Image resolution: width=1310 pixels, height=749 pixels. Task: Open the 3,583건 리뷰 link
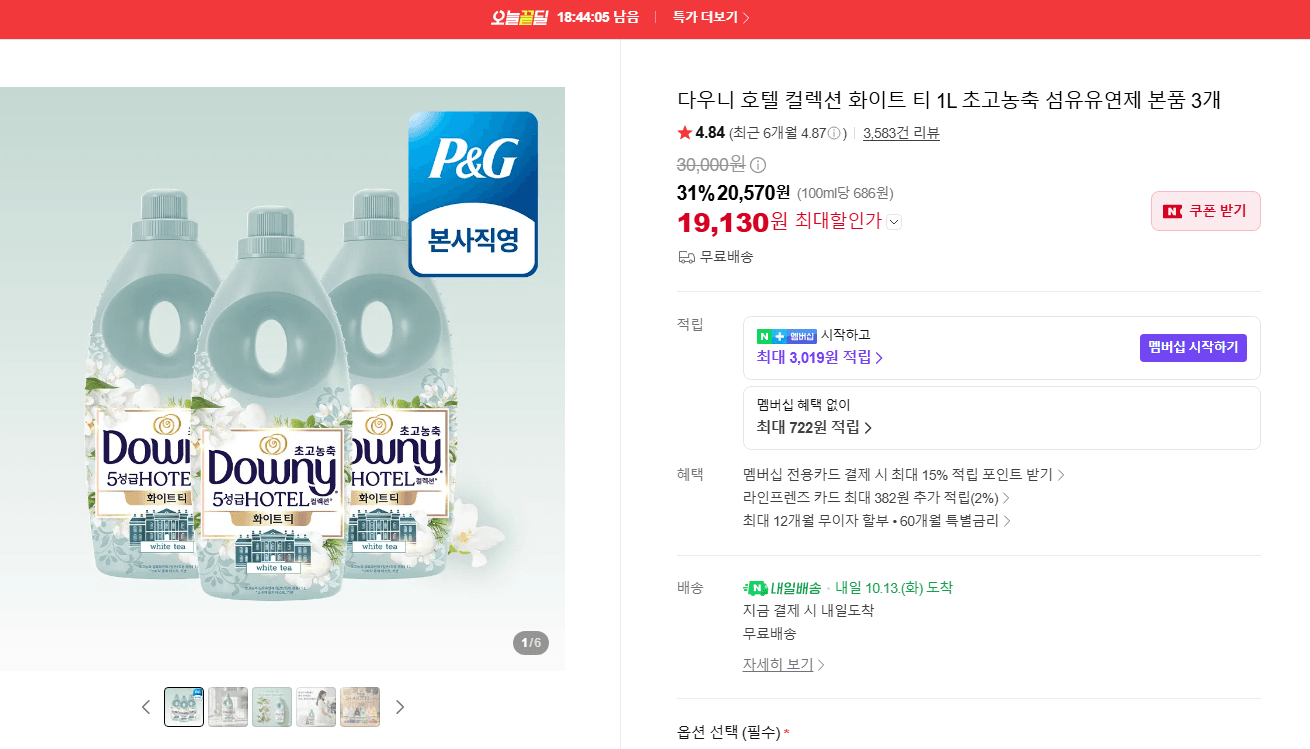pyautogui.click(x=901, y=133)
